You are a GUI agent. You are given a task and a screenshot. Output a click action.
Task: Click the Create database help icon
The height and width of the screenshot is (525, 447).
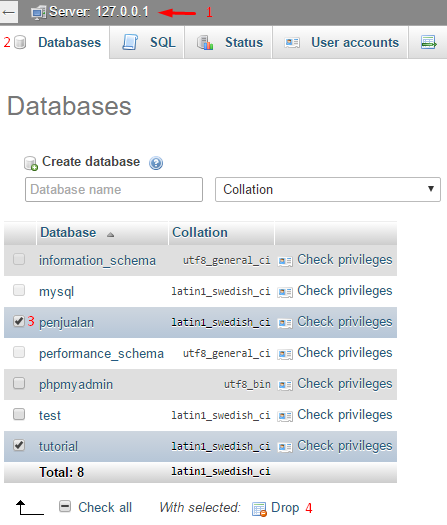(156, 163)
